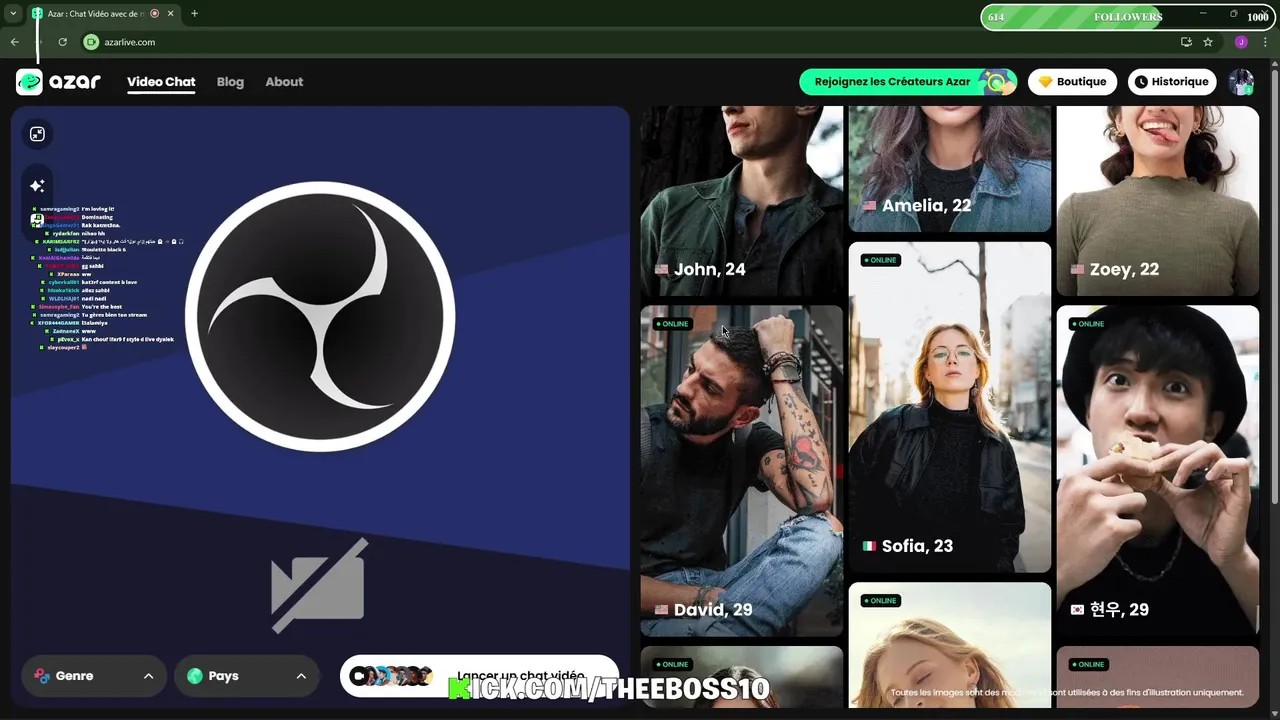Expand the Genre filter dropdown
This screenshot has width=1280, height=720.
click(93, 676)
